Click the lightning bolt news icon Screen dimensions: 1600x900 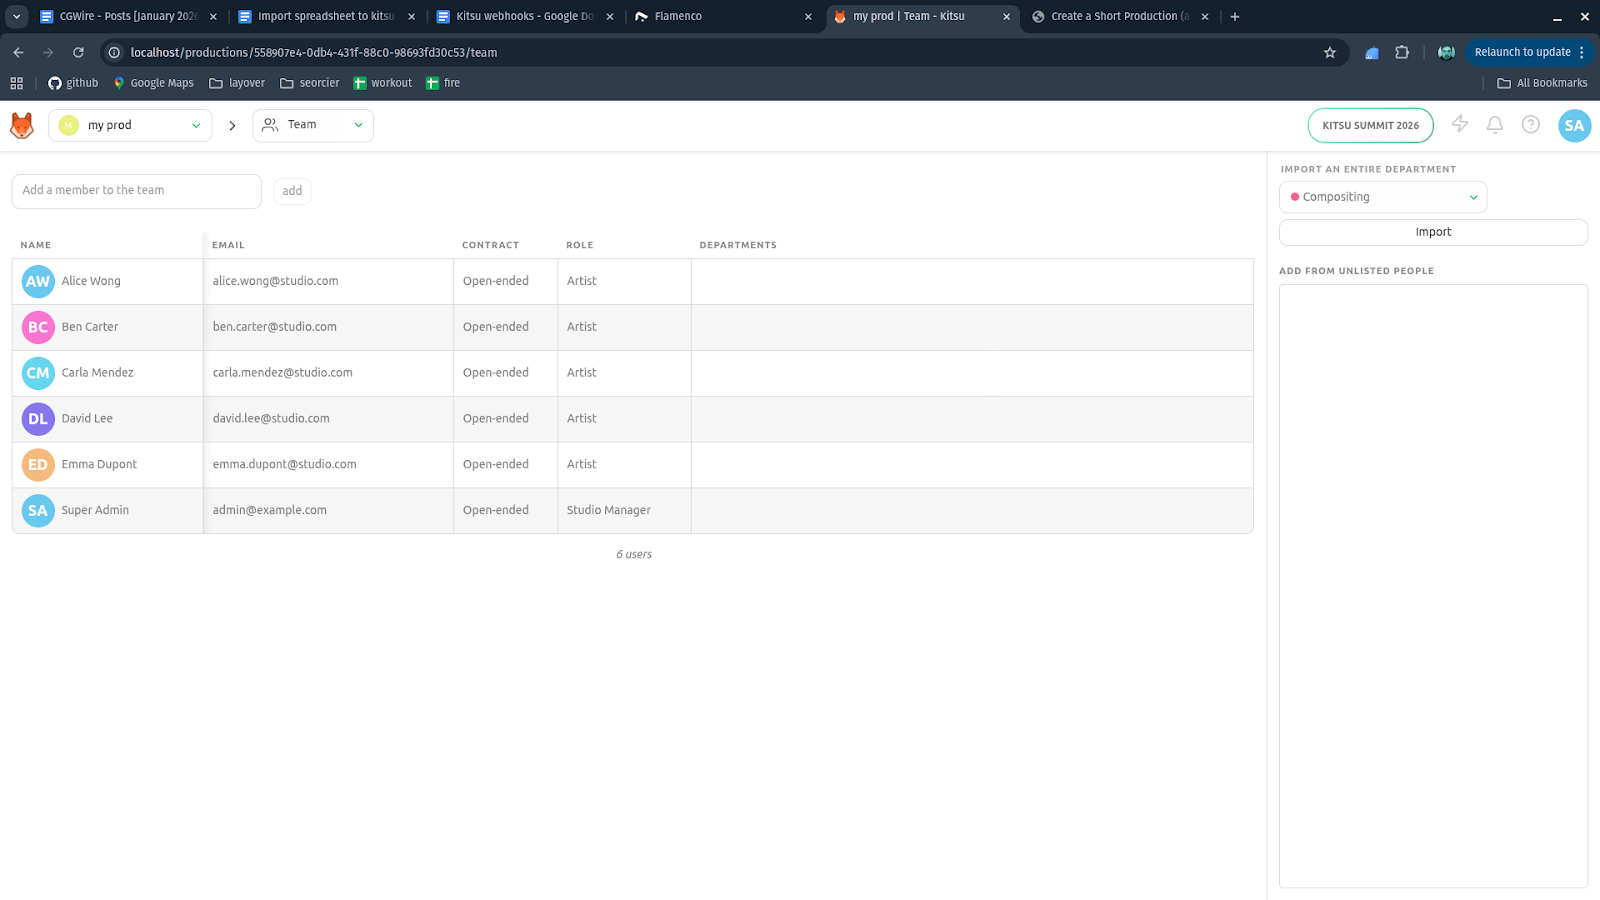(x=1459, y=124)
